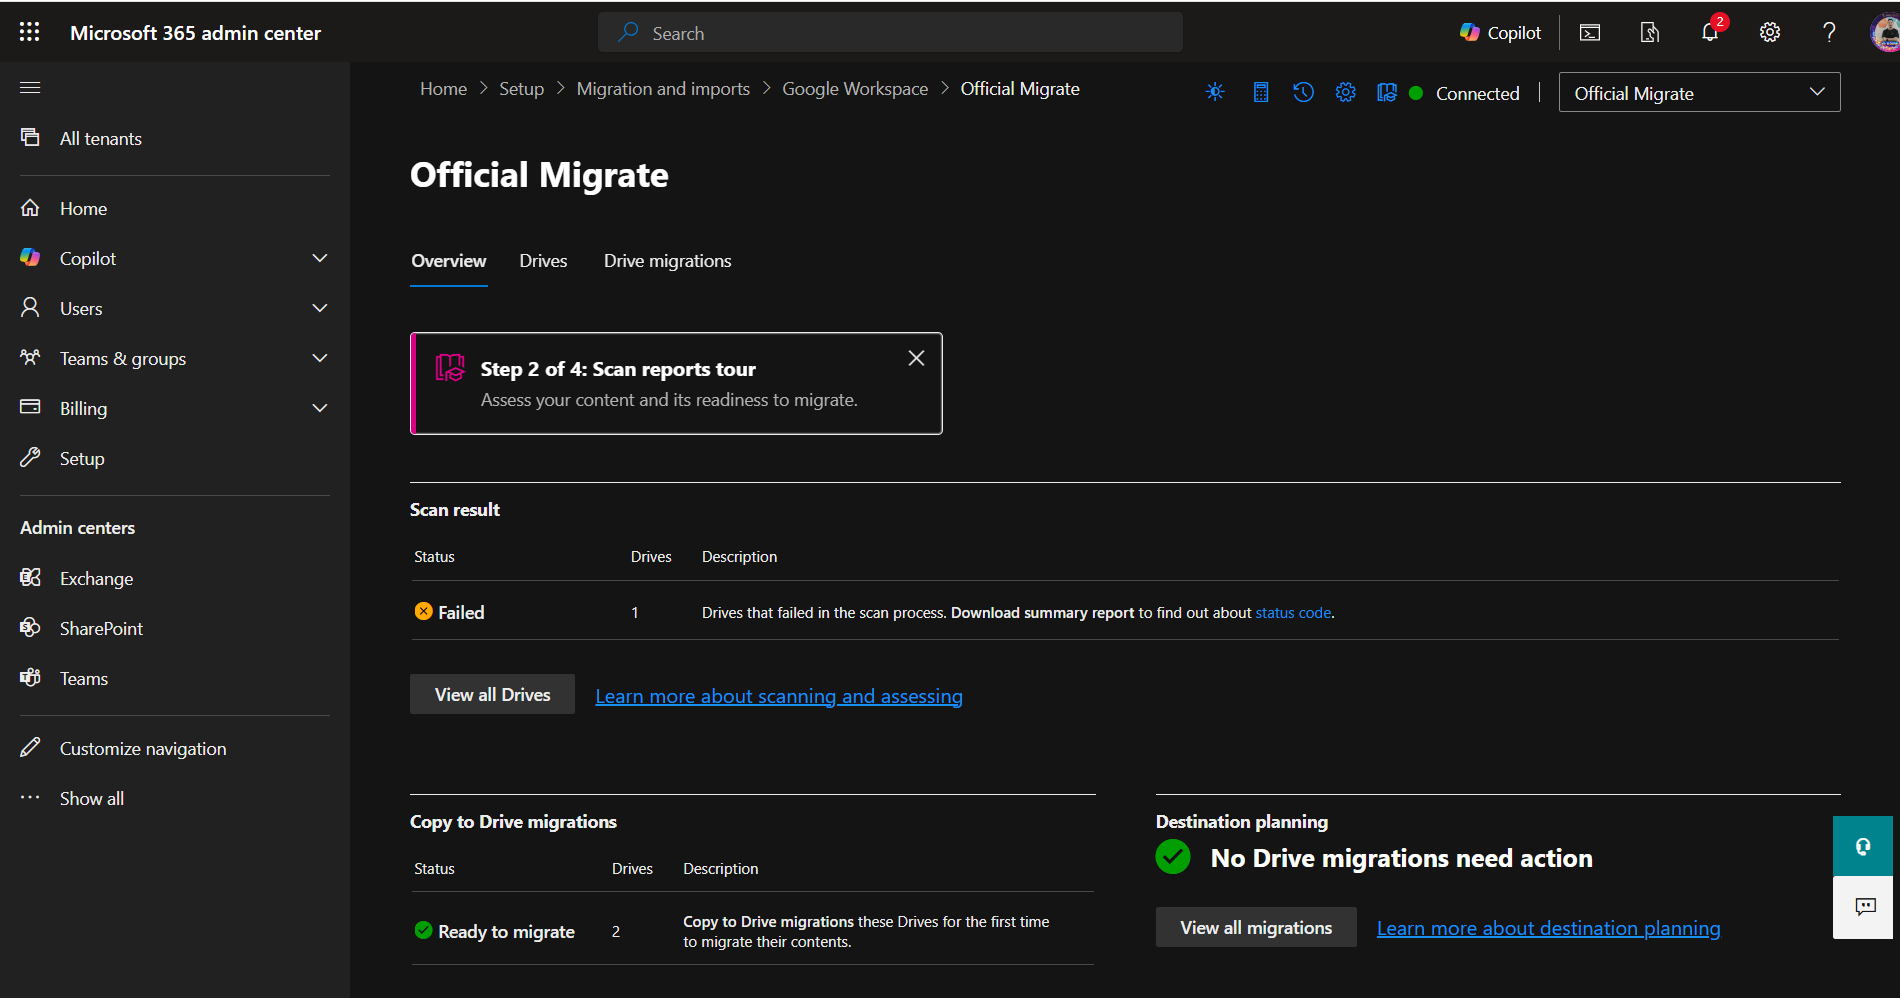View notifications with 2 alerts
The image size is (1900, 998).
tap(1709, 32)
